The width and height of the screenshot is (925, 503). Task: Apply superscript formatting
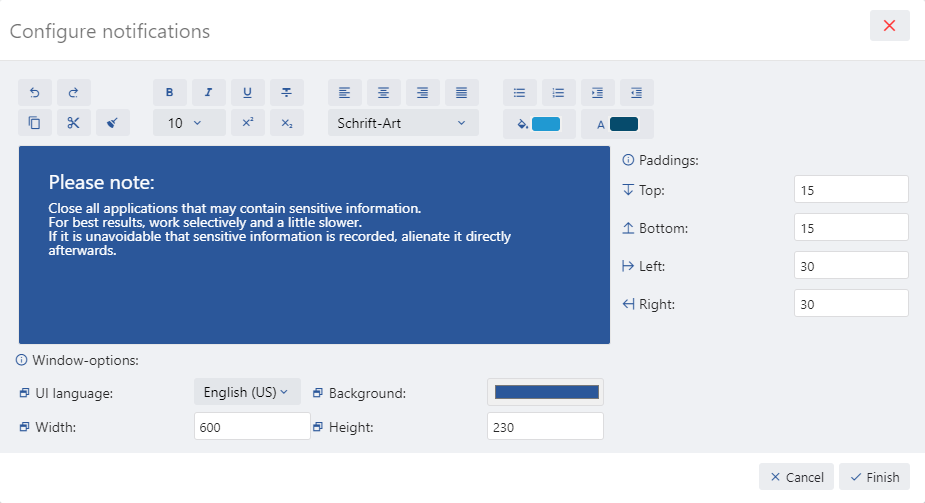point(247,123)
